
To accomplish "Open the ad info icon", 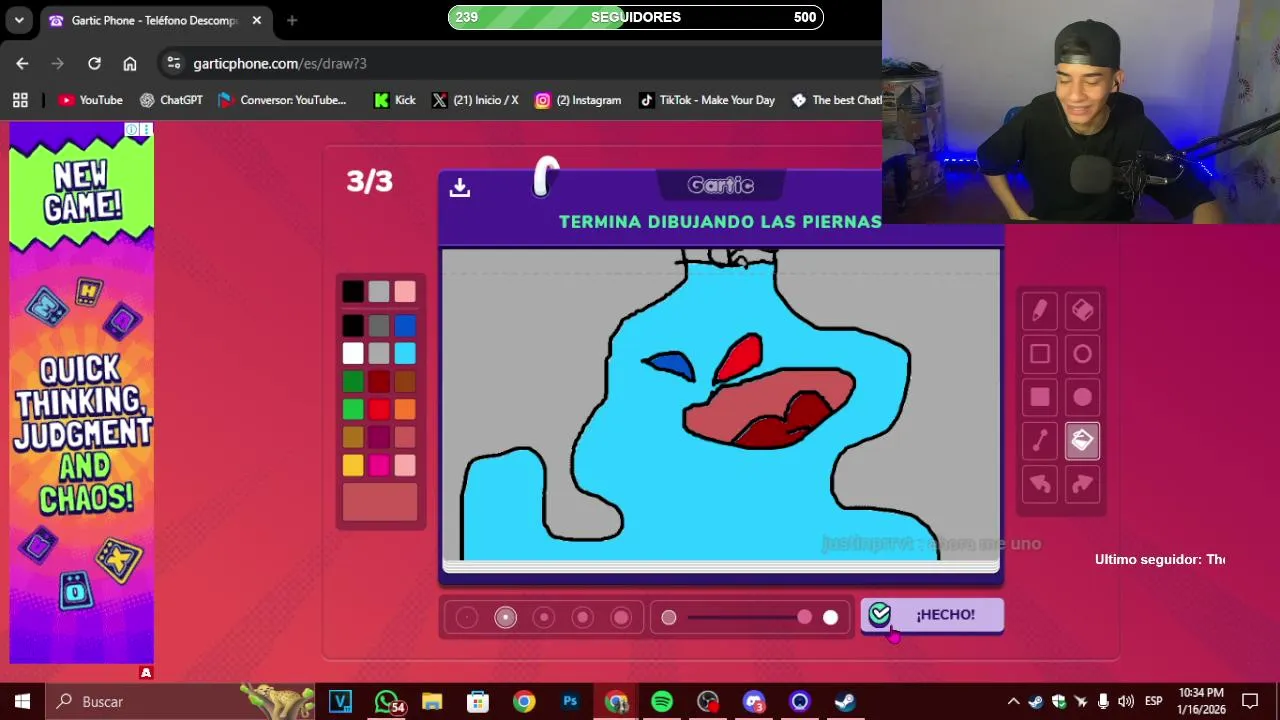I will pyautogui.click(x=132, y=130).
